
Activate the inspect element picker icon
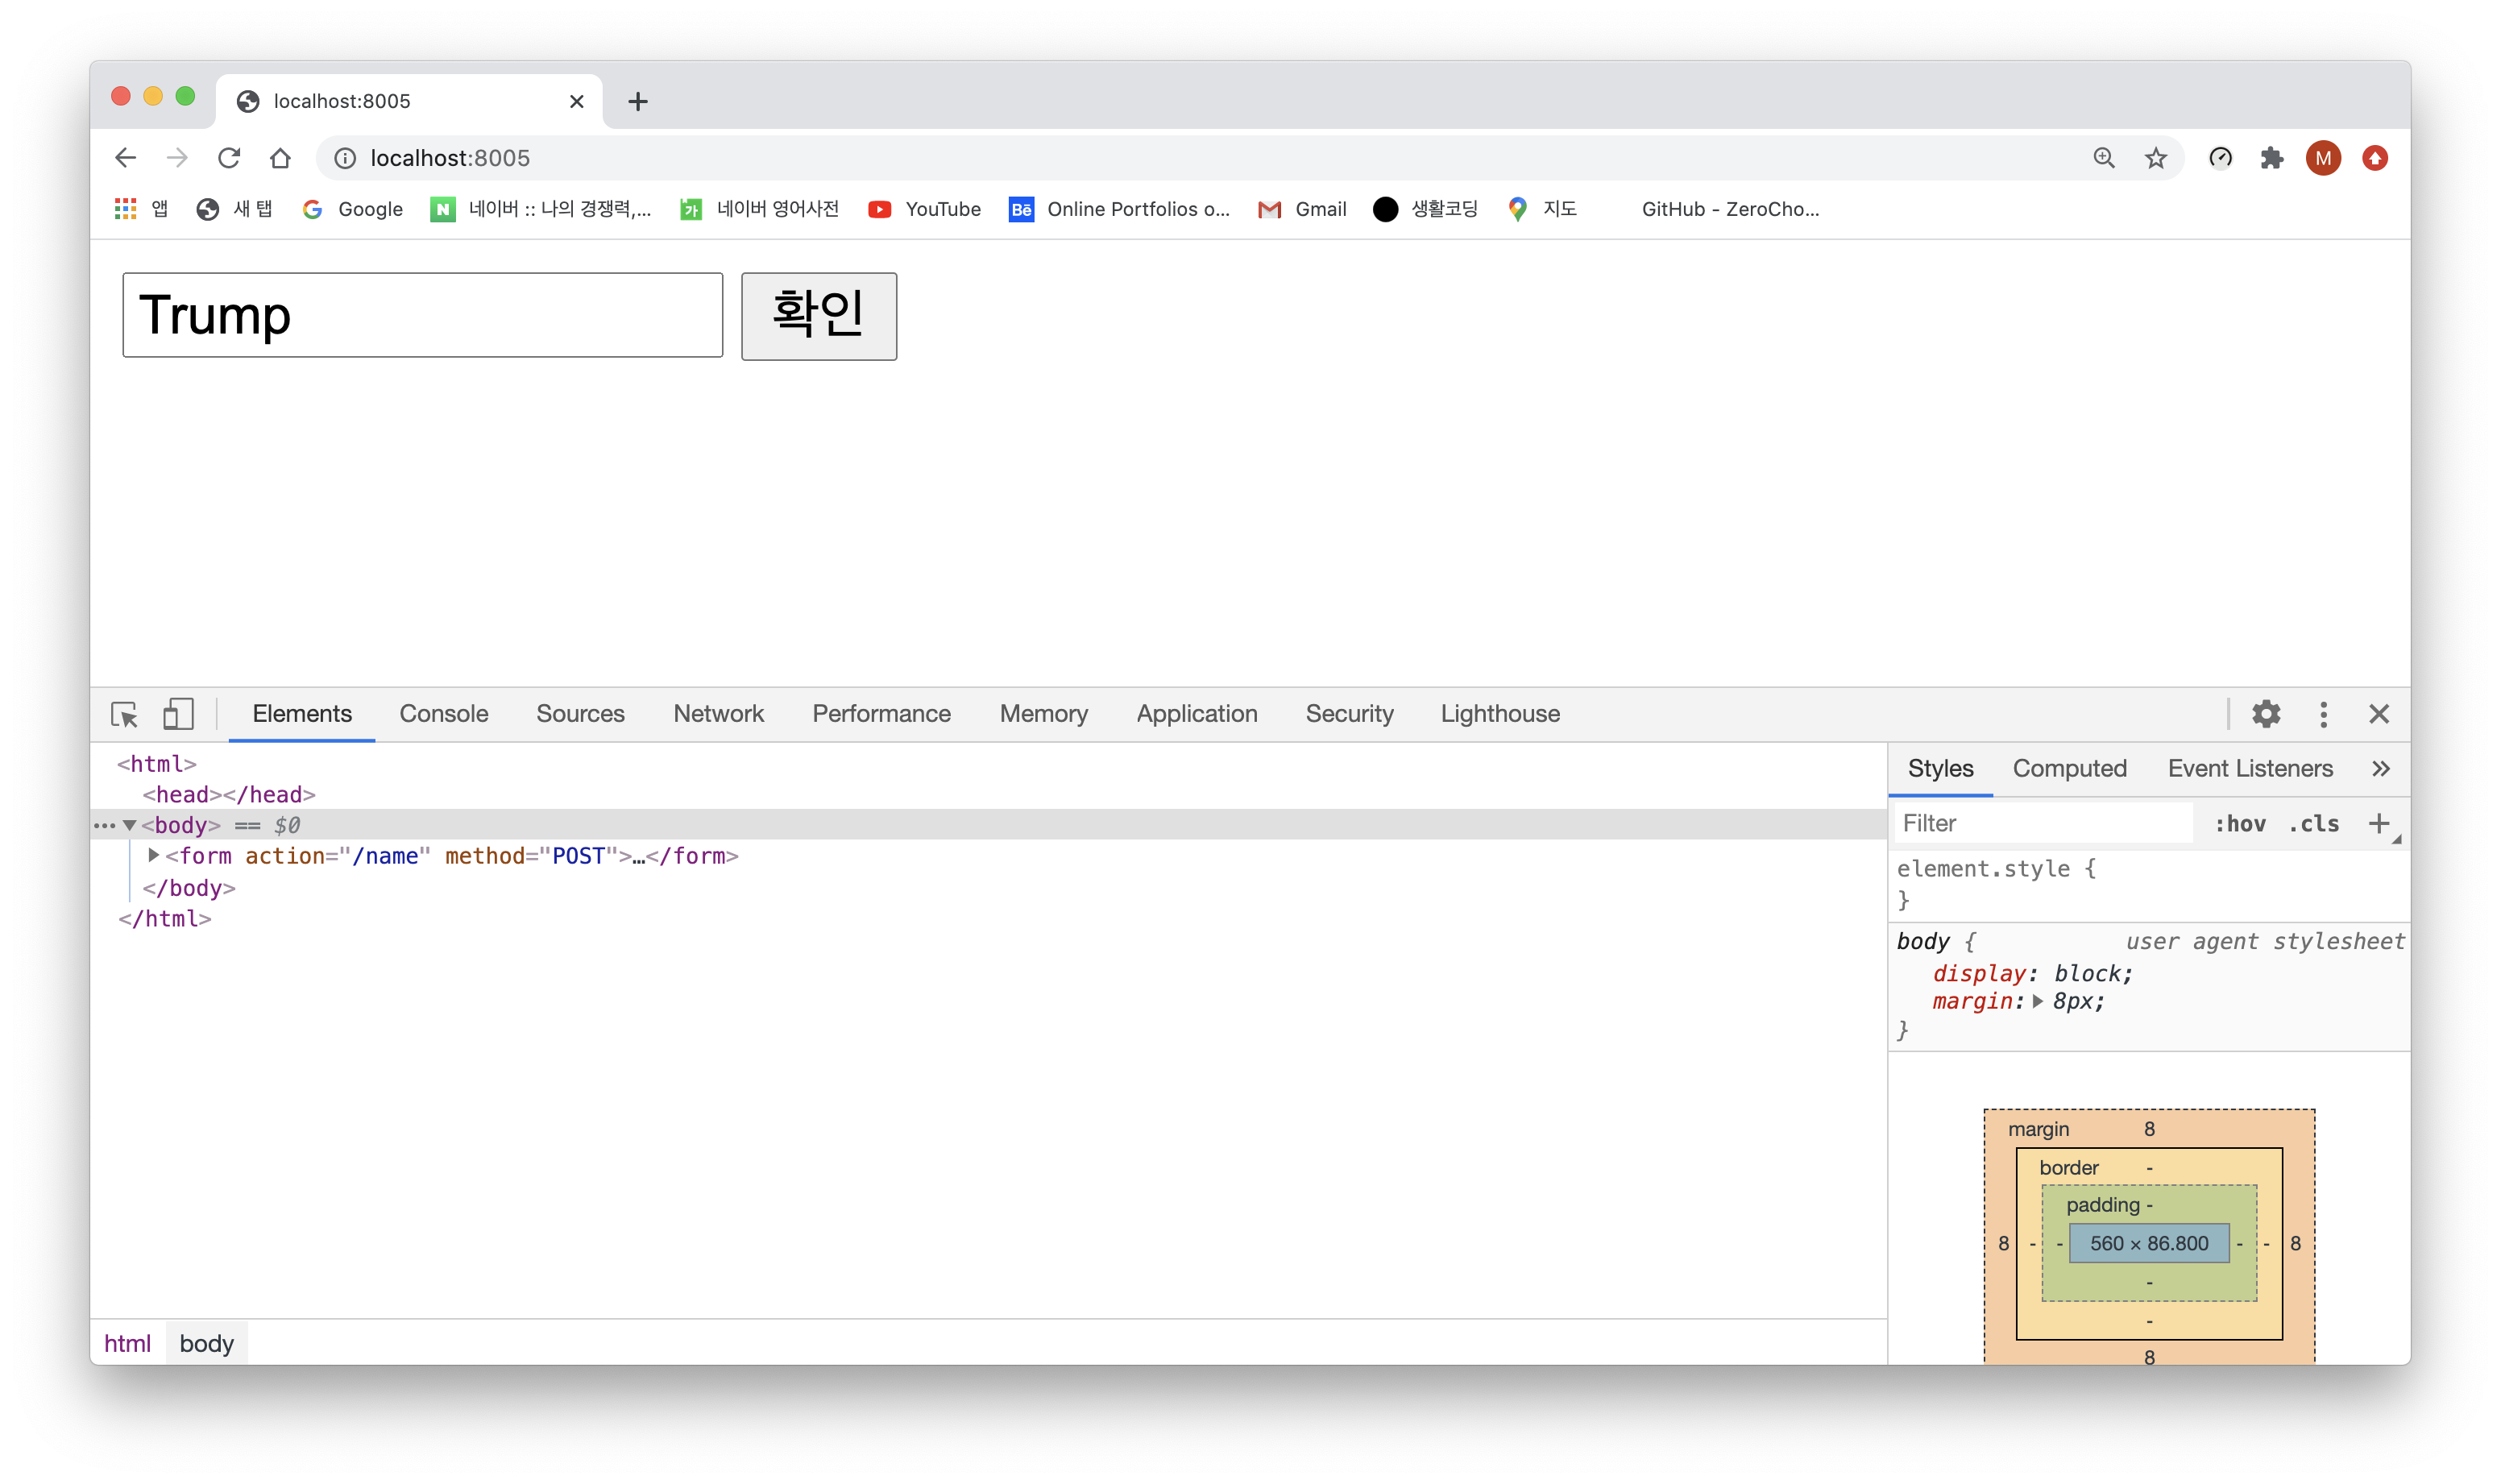(124, 714)
